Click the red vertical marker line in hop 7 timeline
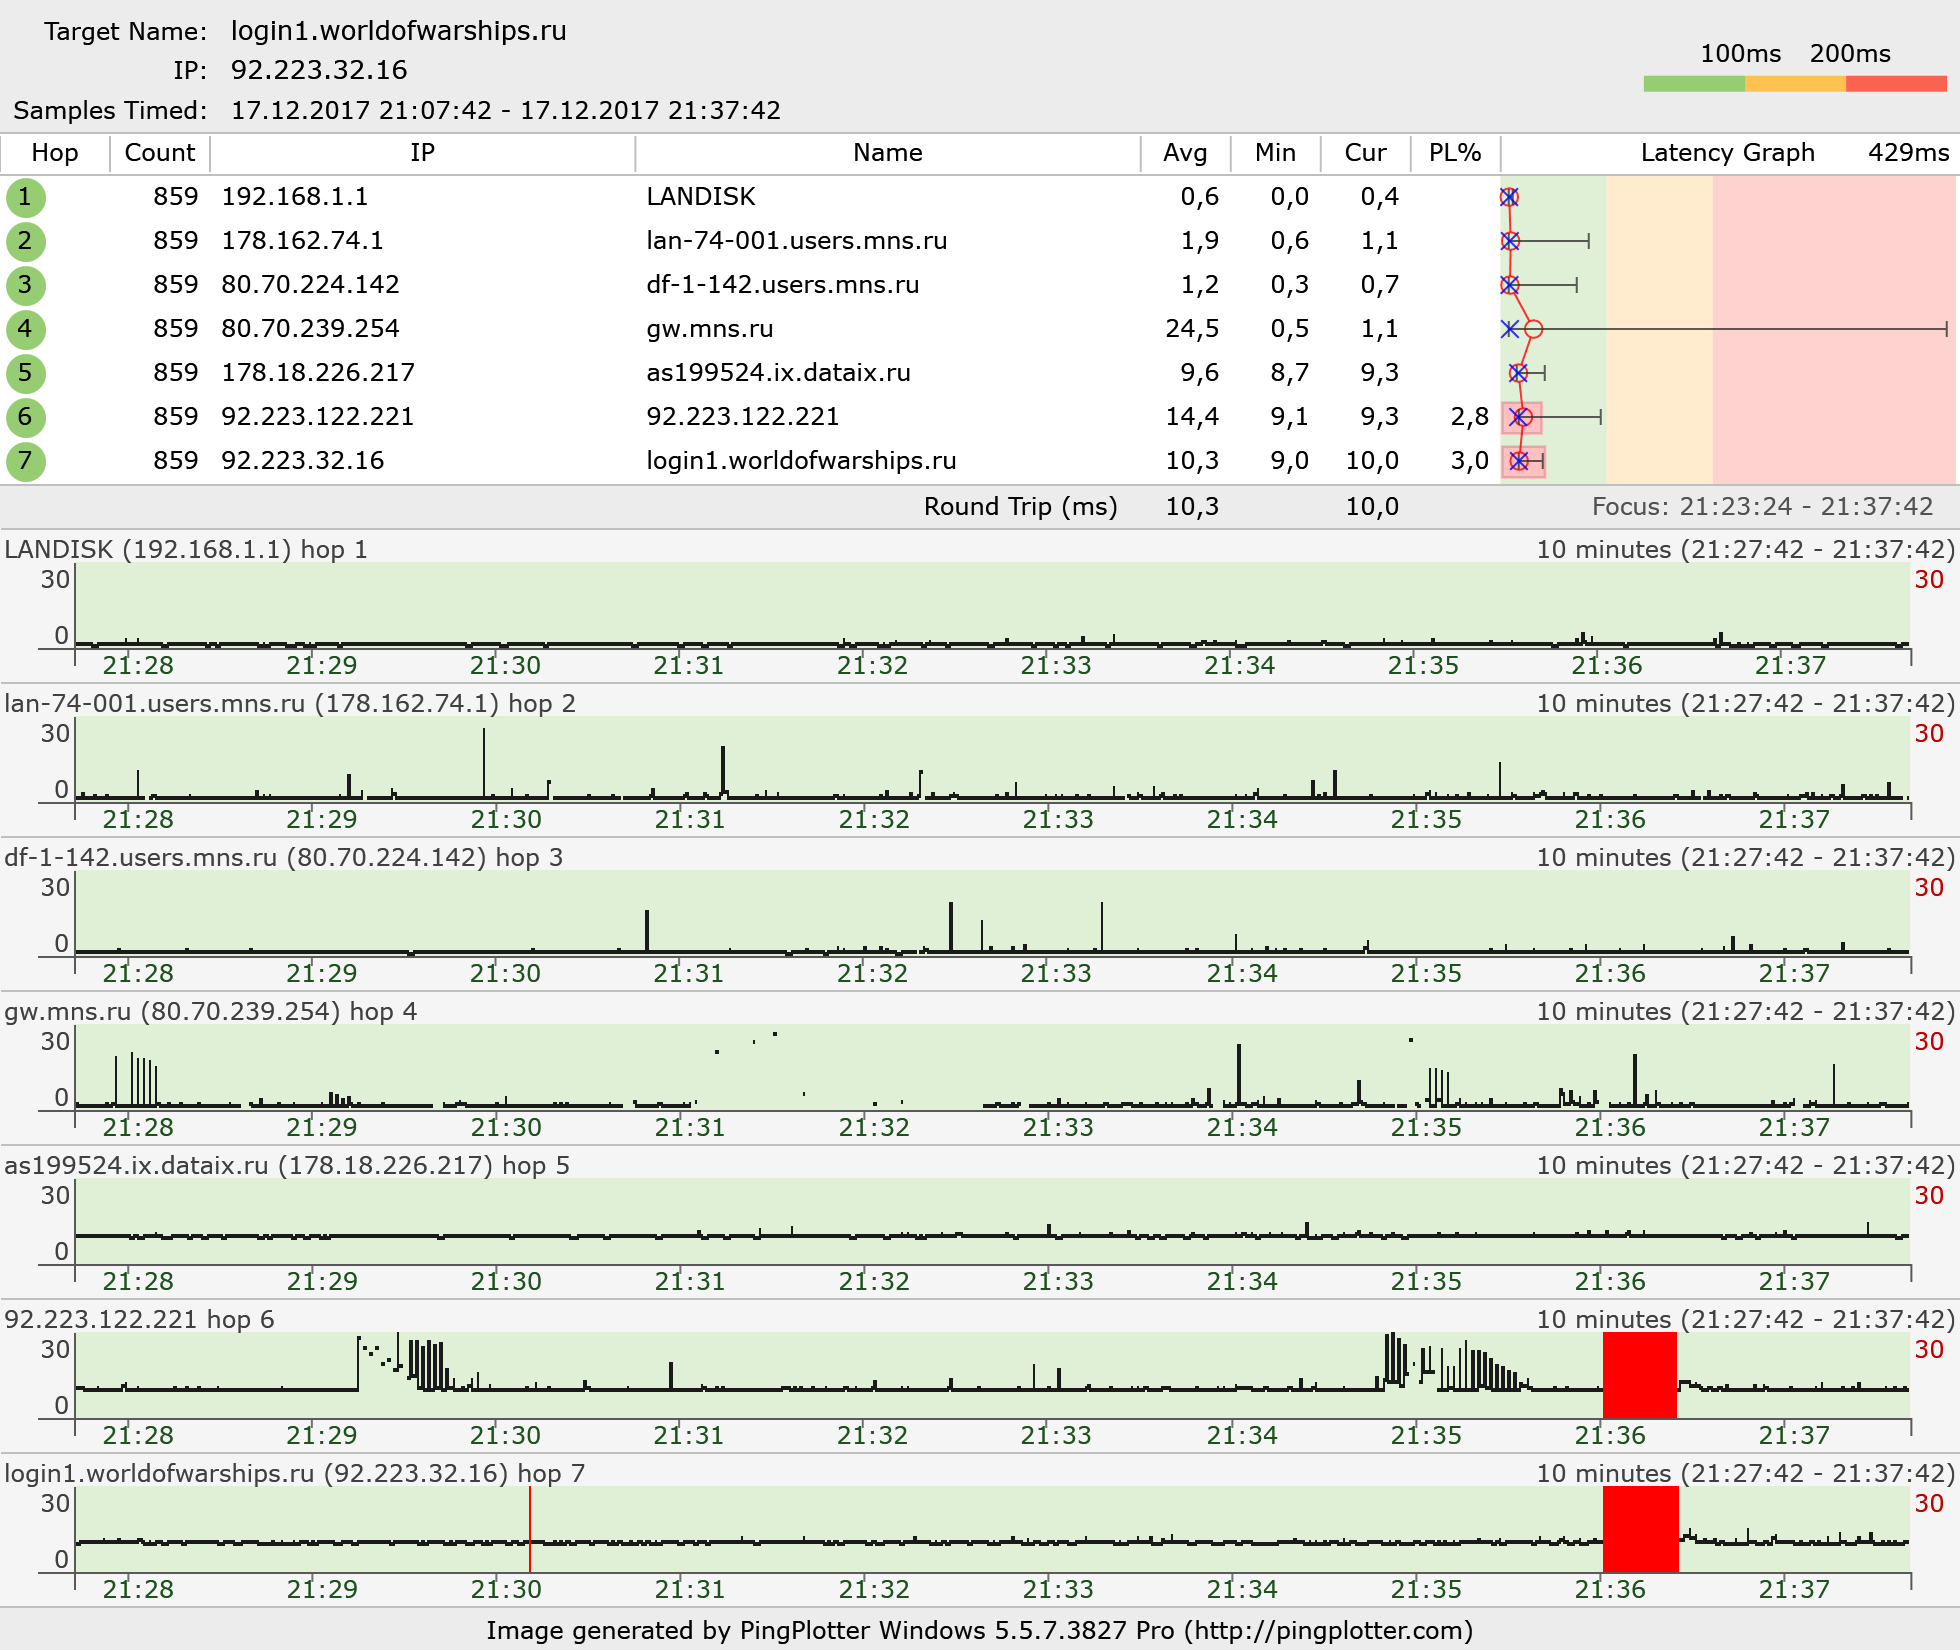 [530, 1529]
